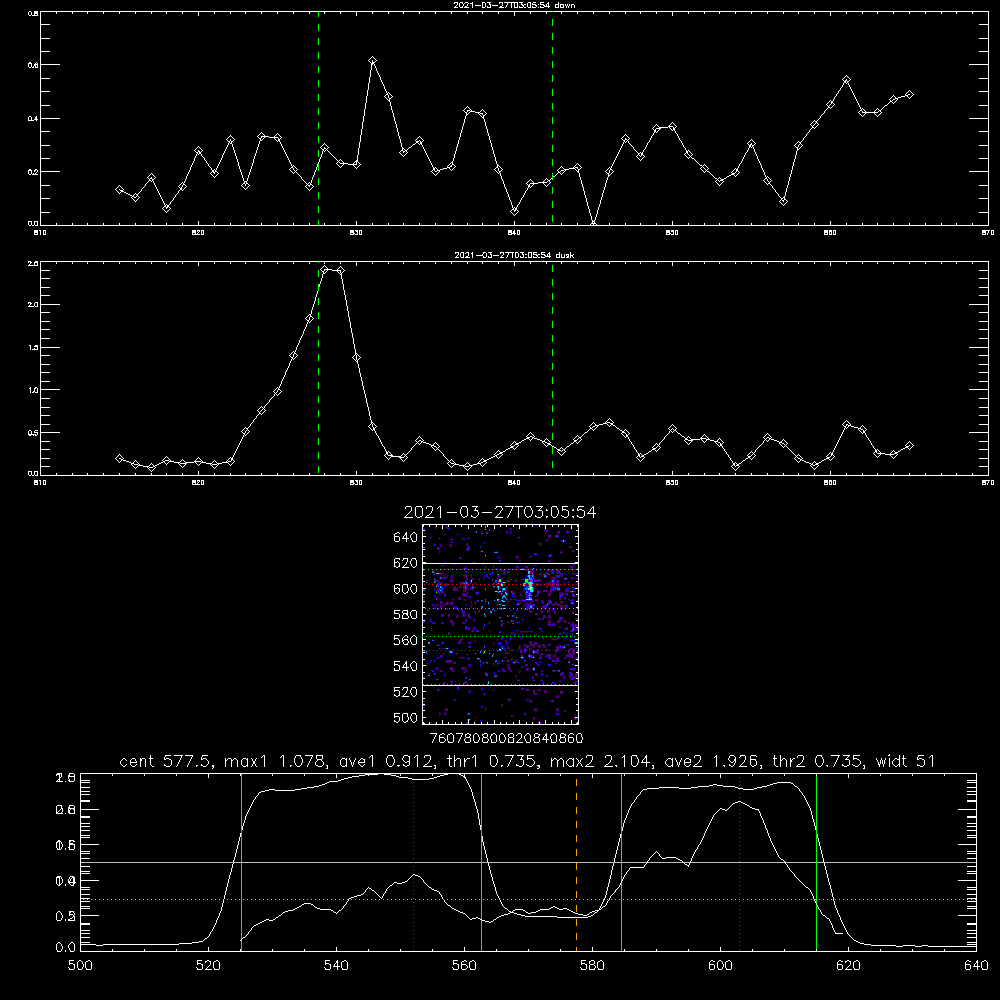Open the spectrogram heatmap image
1000x1000 pixels.
[500, 624]
